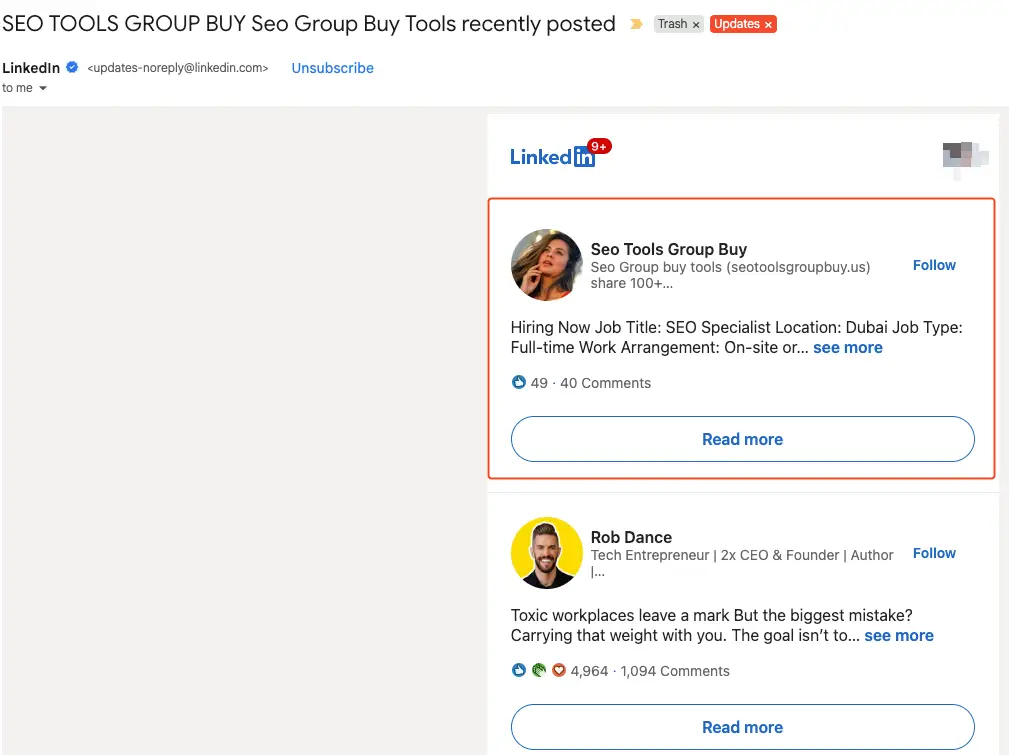The height and width of the screenshot is (755, 1009).
Task: Click the blue verified badge beside LinkedIn
Action: point(72,68)
